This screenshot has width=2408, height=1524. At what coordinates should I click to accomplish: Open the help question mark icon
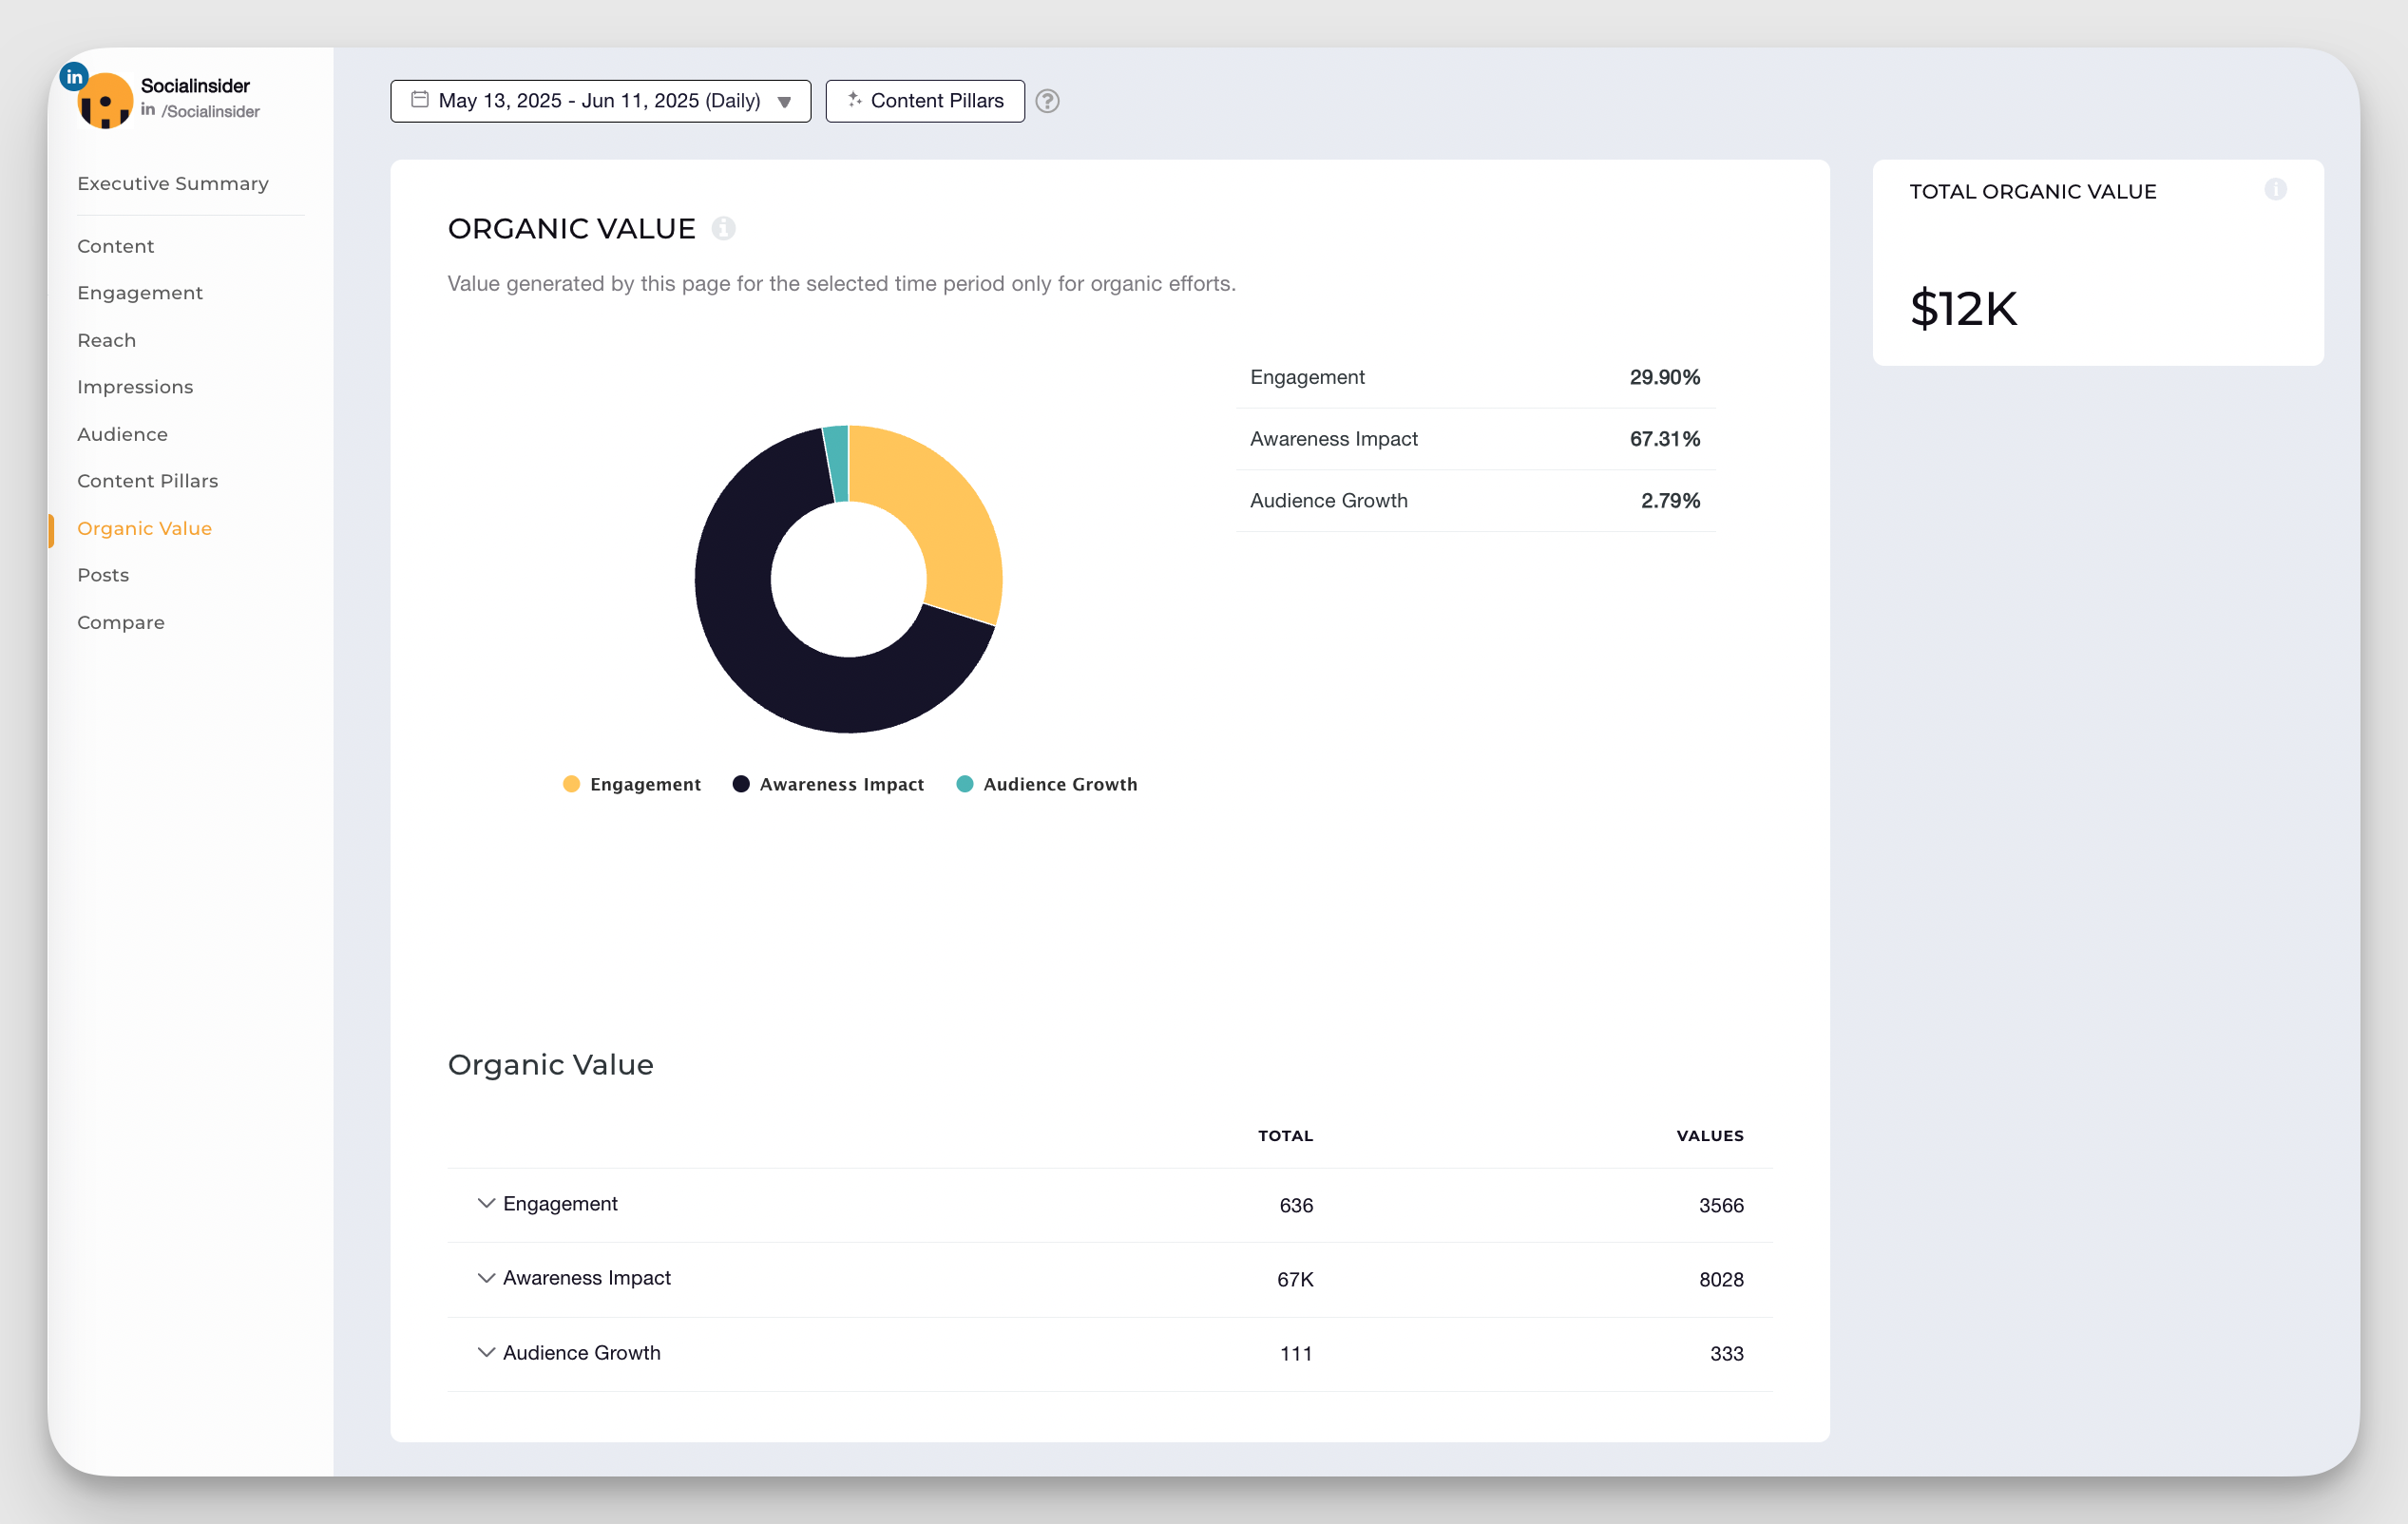coord(1047,101)
